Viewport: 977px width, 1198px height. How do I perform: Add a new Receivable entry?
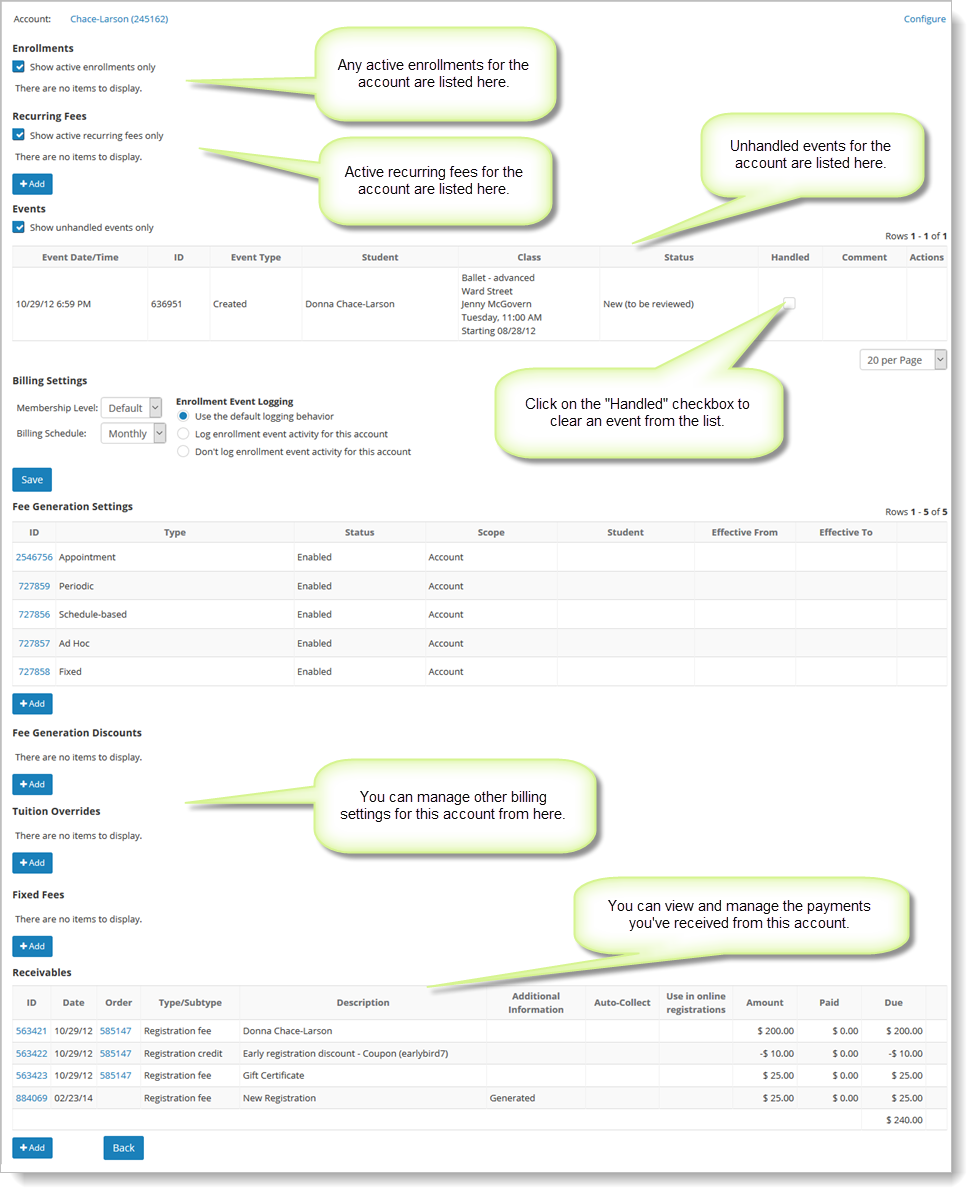point(32,1148)
